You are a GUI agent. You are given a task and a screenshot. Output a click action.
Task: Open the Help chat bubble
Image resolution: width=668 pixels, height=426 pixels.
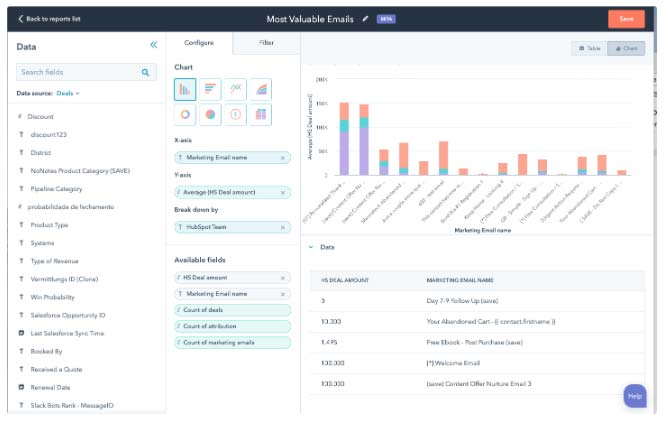635,396
